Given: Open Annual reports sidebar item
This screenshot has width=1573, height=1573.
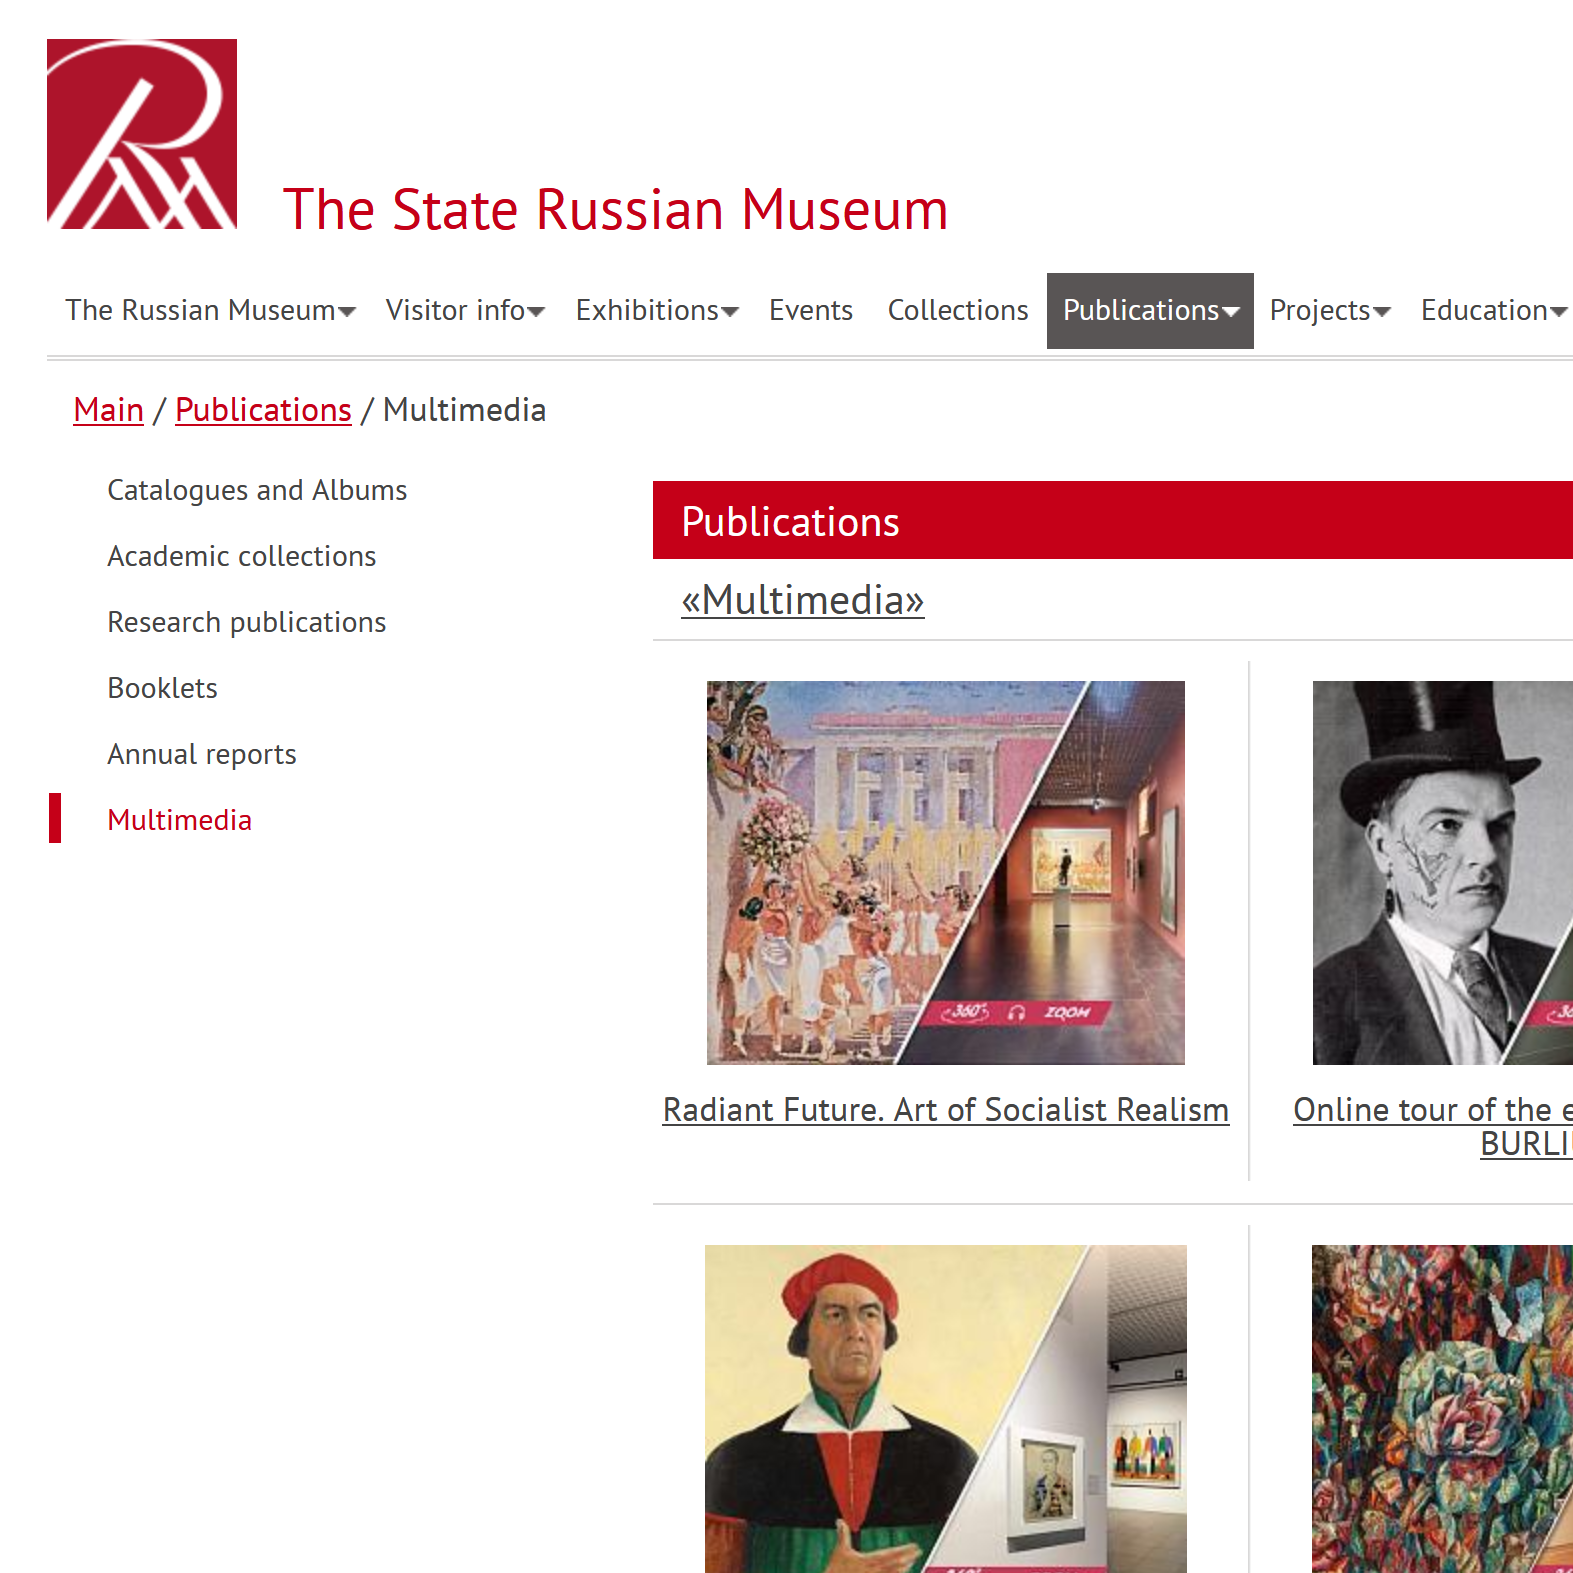Looking at the screenshot, I should tap(202, 754).
